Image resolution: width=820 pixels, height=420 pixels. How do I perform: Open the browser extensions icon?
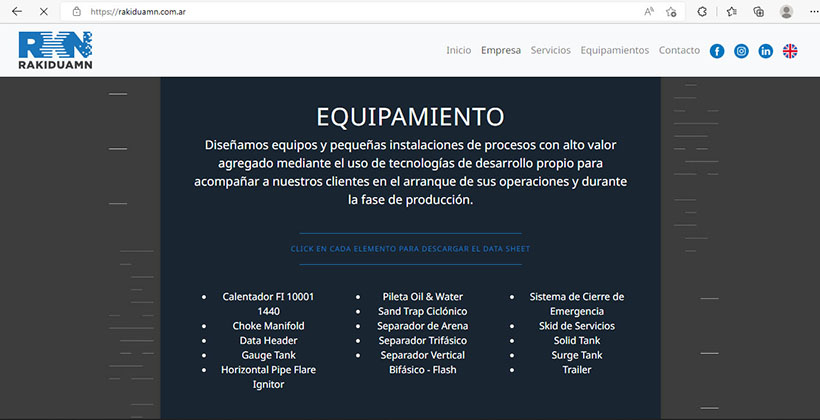pos(703,12)
